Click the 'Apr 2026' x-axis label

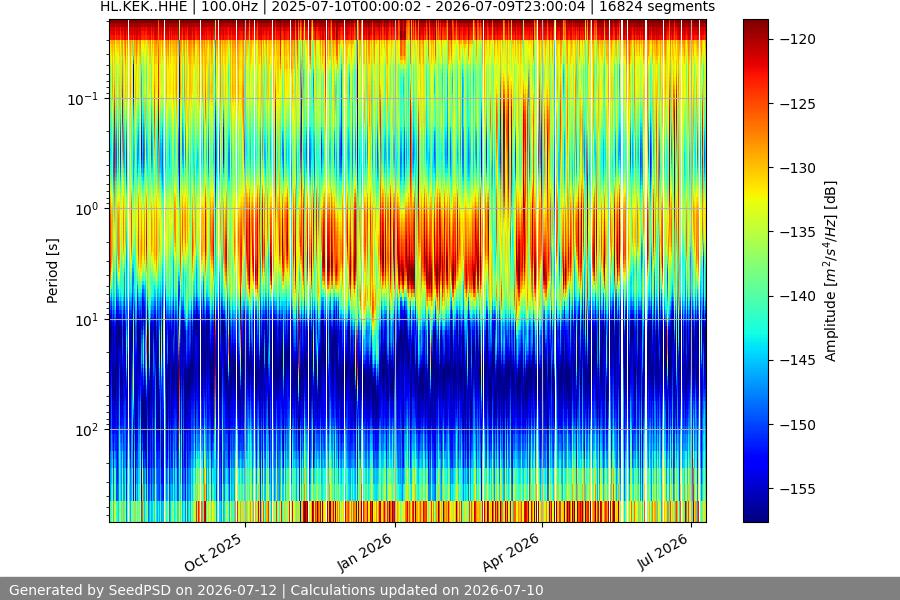[x=511, y=552]
